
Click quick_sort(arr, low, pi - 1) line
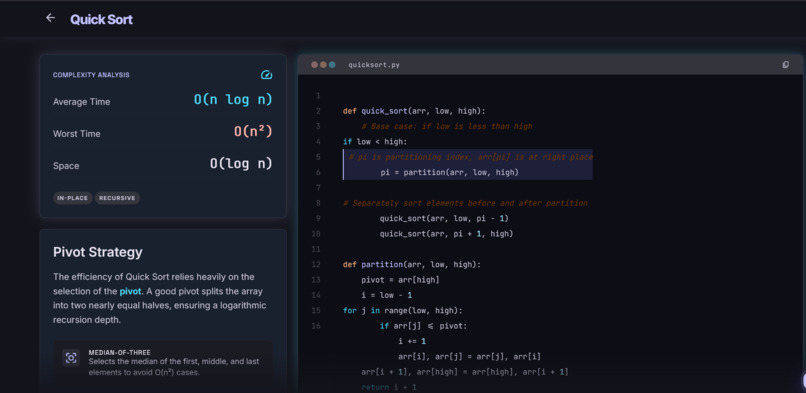tap(444, 219)
